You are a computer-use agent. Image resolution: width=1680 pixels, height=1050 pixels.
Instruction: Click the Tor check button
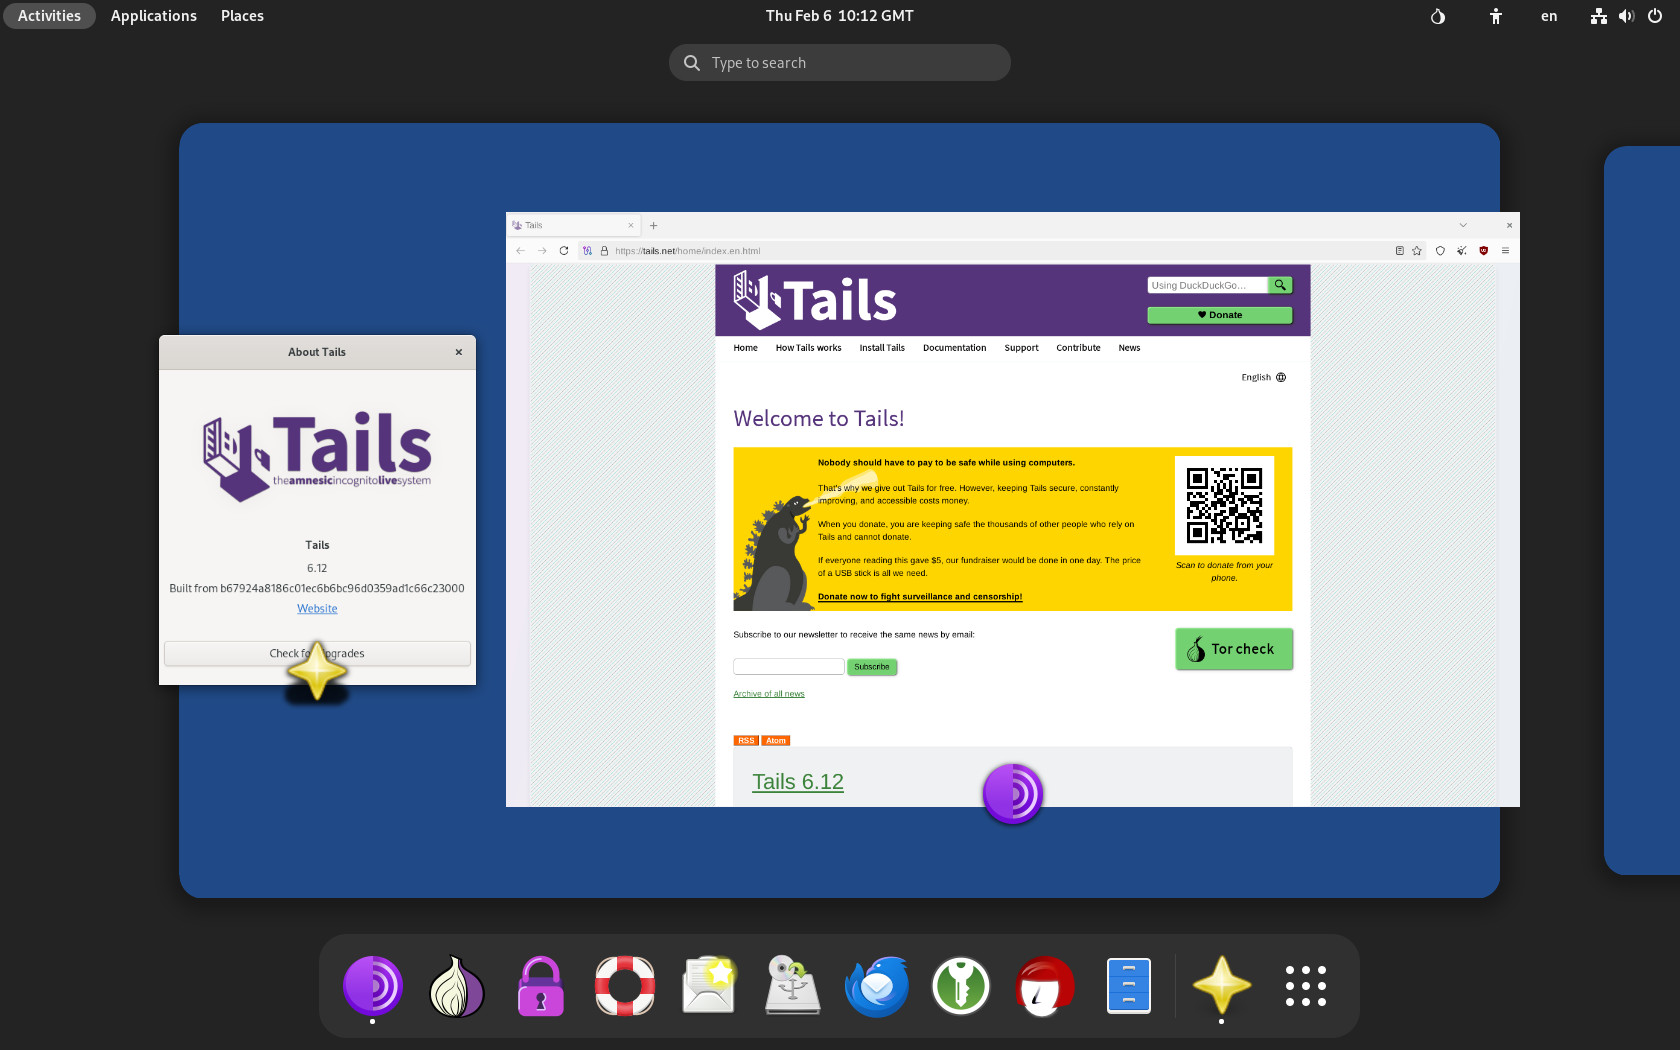(1234, 649)
